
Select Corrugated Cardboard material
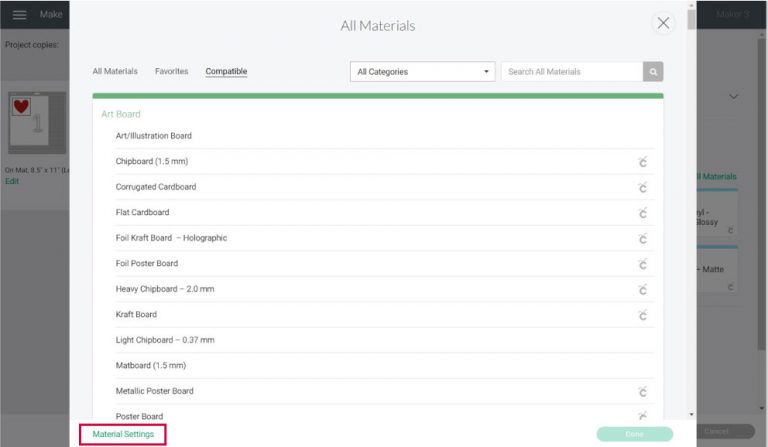coord(385,187)
